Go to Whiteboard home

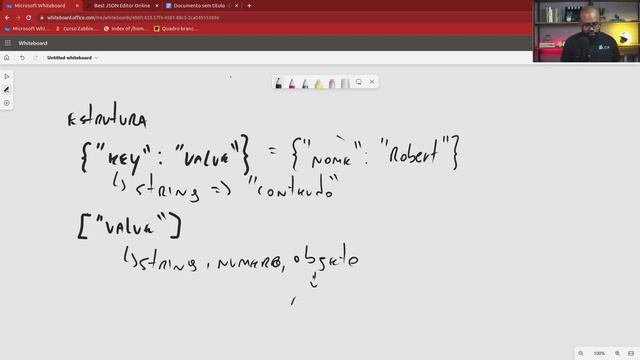[x=7, y=58]
